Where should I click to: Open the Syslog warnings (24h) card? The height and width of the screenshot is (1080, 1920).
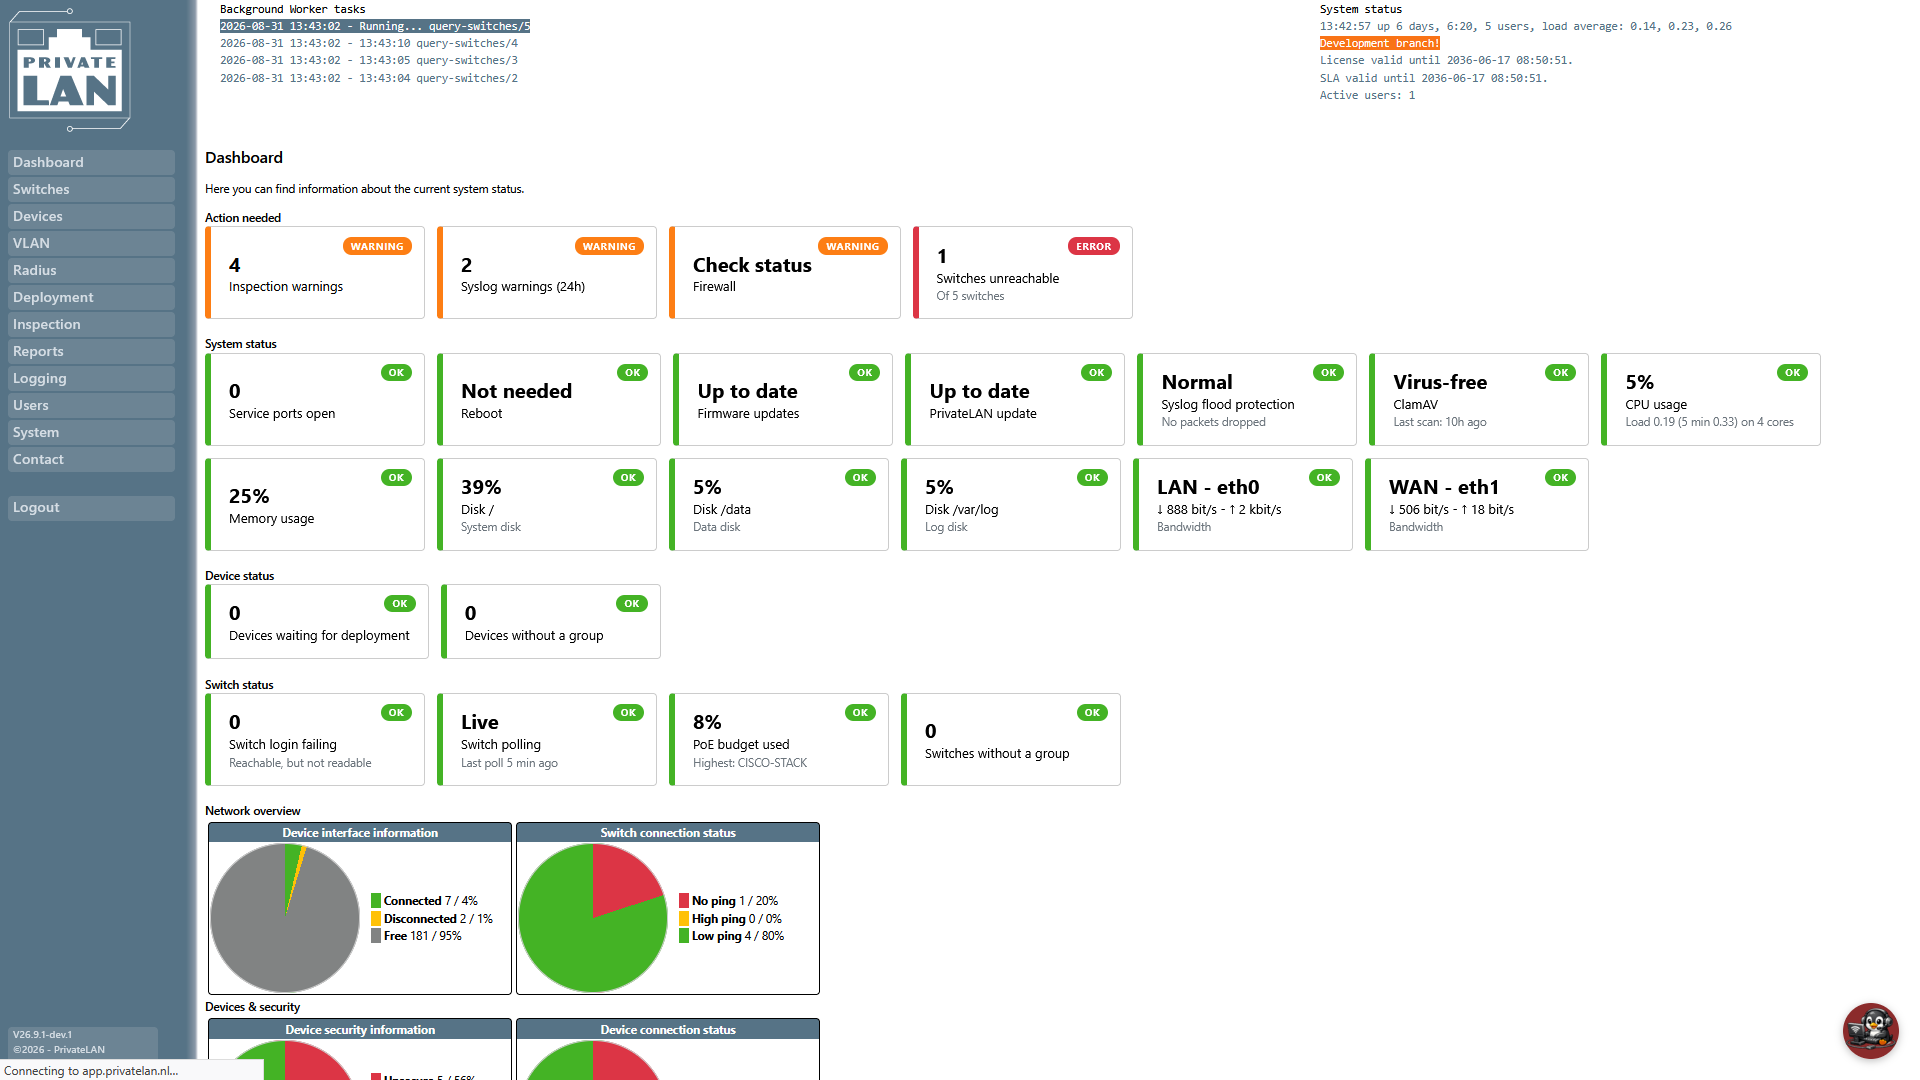click(547, 272)
